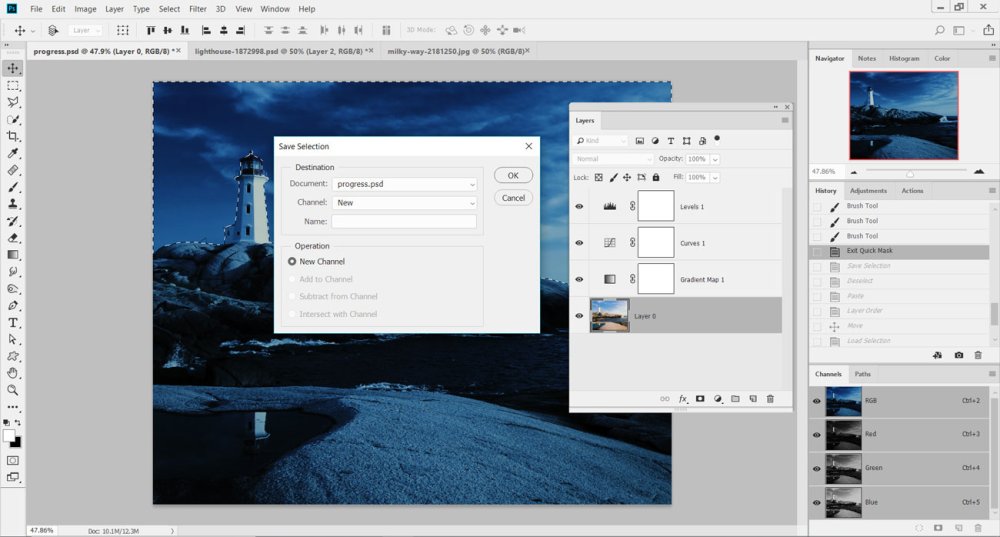
Task: Switch to the Histogram tab
Action: coord(904,58)
